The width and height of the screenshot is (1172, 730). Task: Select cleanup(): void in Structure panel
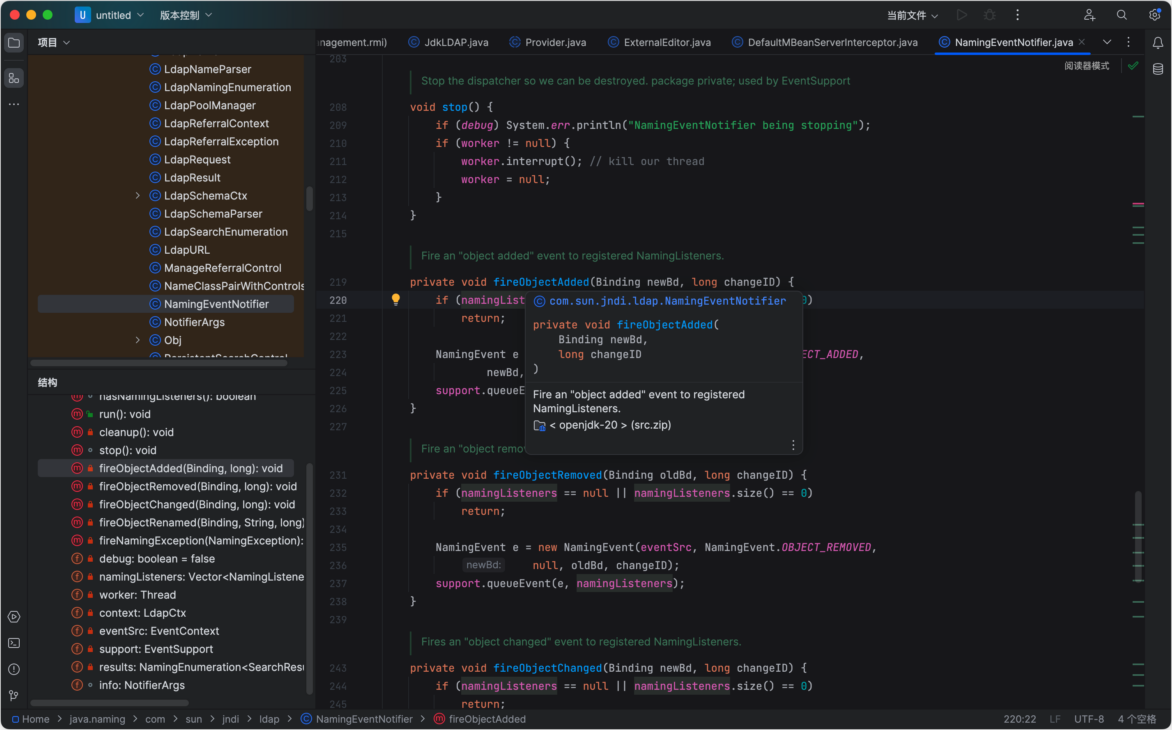136,432
